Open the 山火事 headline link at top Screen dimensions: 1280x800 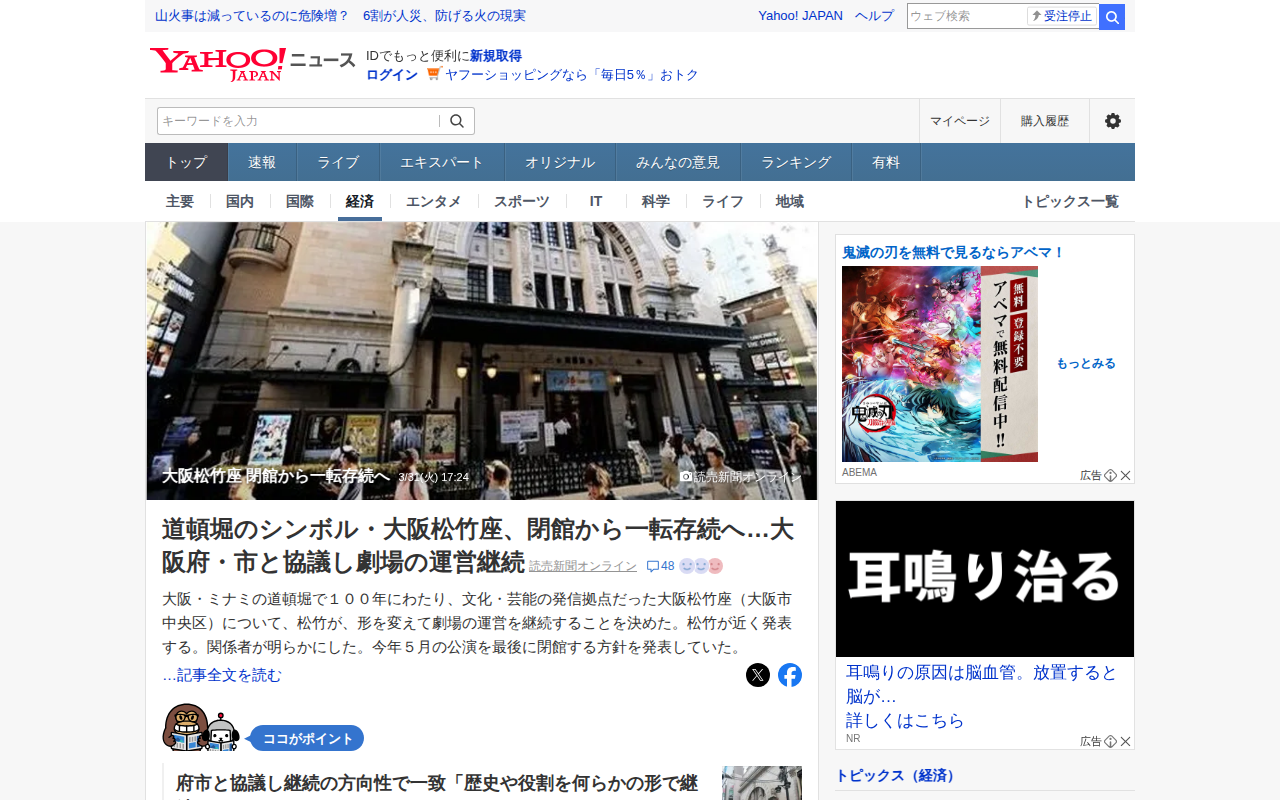340,16
